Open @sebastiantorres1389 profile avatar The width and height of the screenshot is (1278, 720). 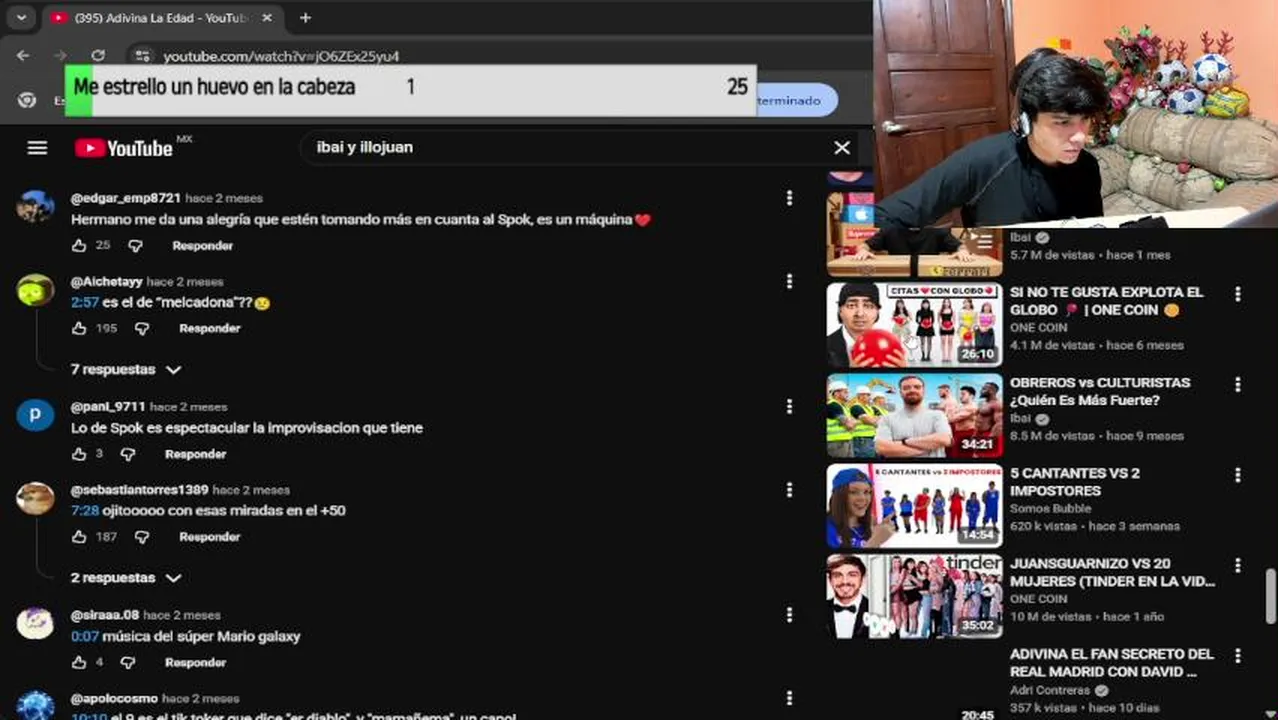[x=35, y=497]
